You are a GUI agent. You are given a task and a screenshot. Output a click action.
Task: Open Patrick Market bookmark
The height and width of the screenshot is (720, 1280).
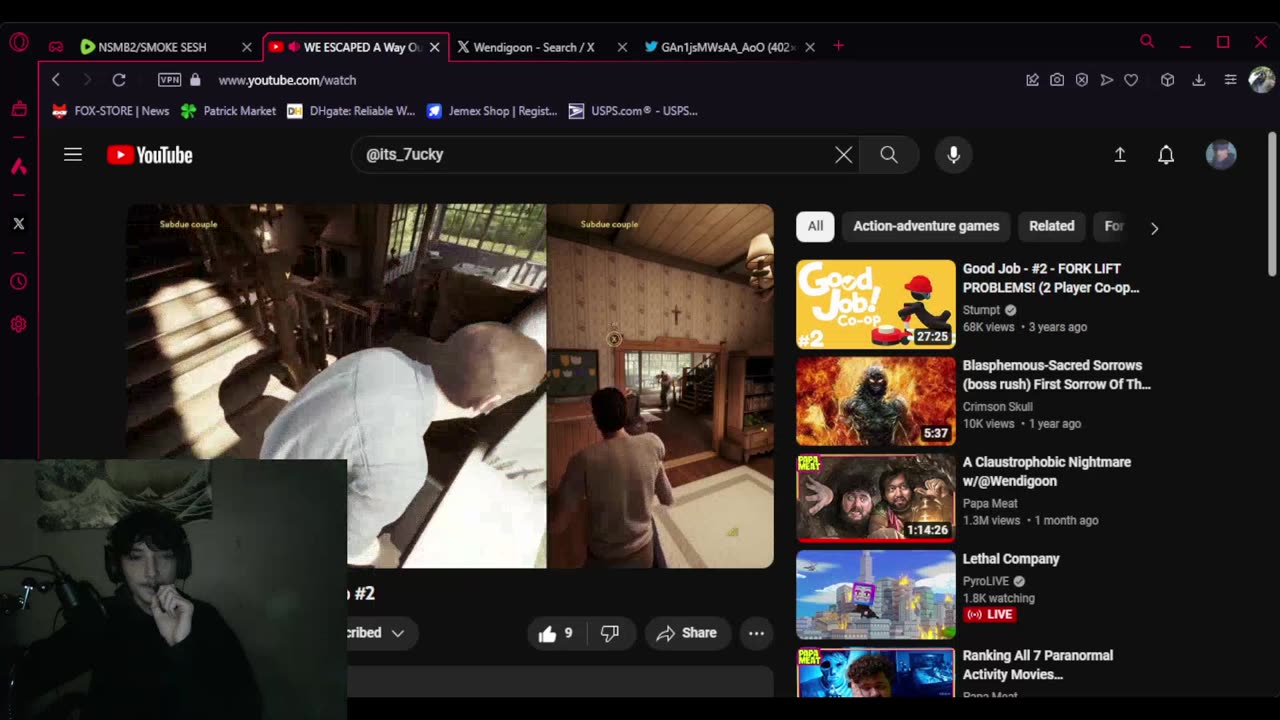(x=228, y=111)
